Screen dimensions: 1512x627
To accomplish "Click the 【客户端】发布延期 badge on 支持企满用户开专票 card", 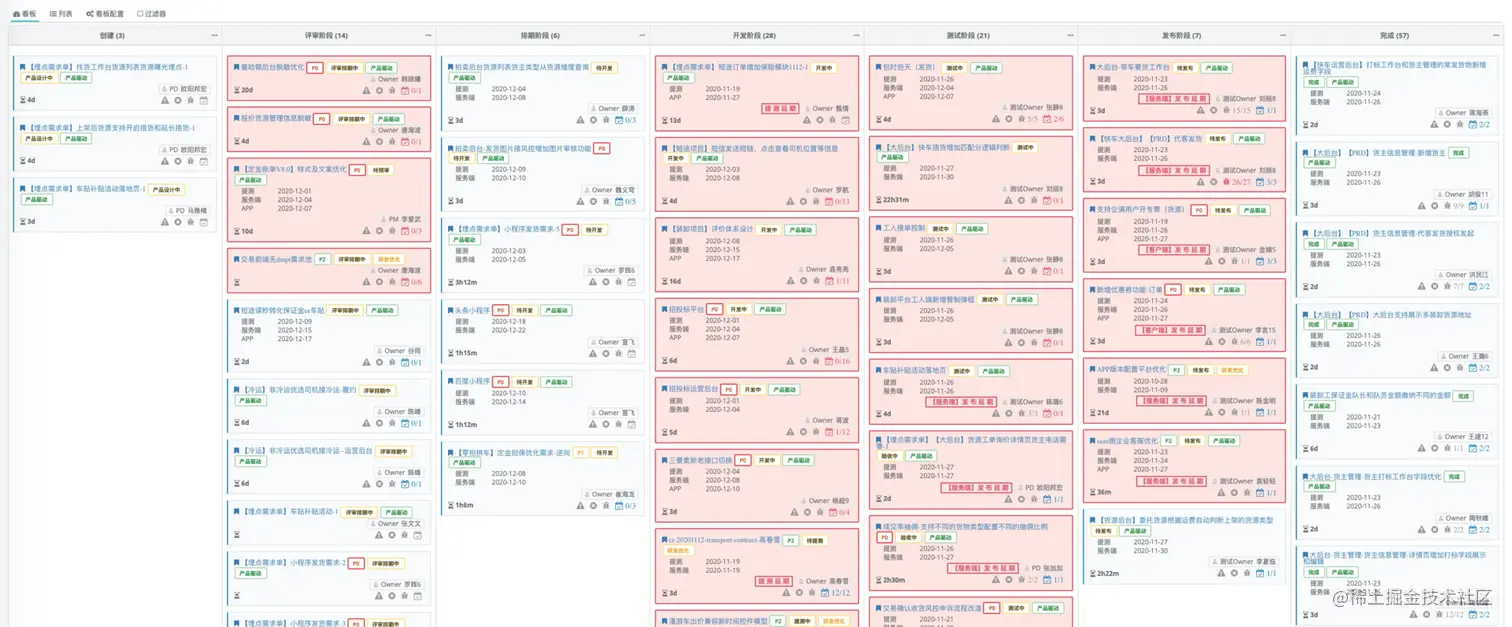I will [x=1173, y=250].
